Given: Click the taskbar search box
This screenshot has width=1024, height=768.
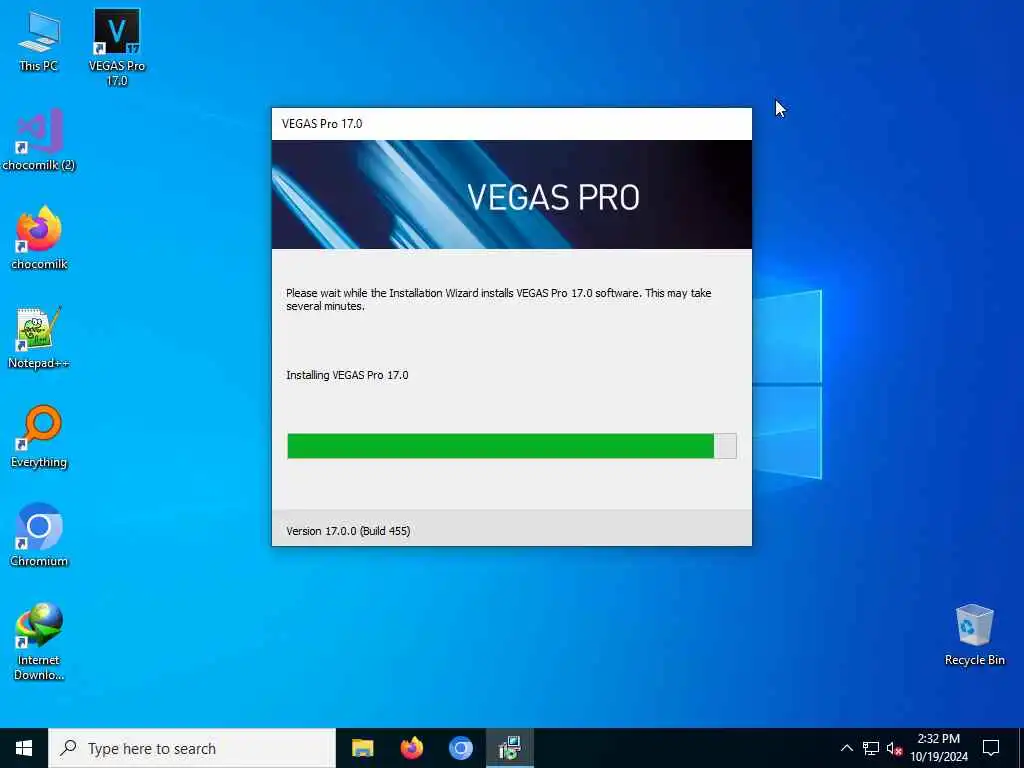Looking at the screenshot, I should point(192,748).
